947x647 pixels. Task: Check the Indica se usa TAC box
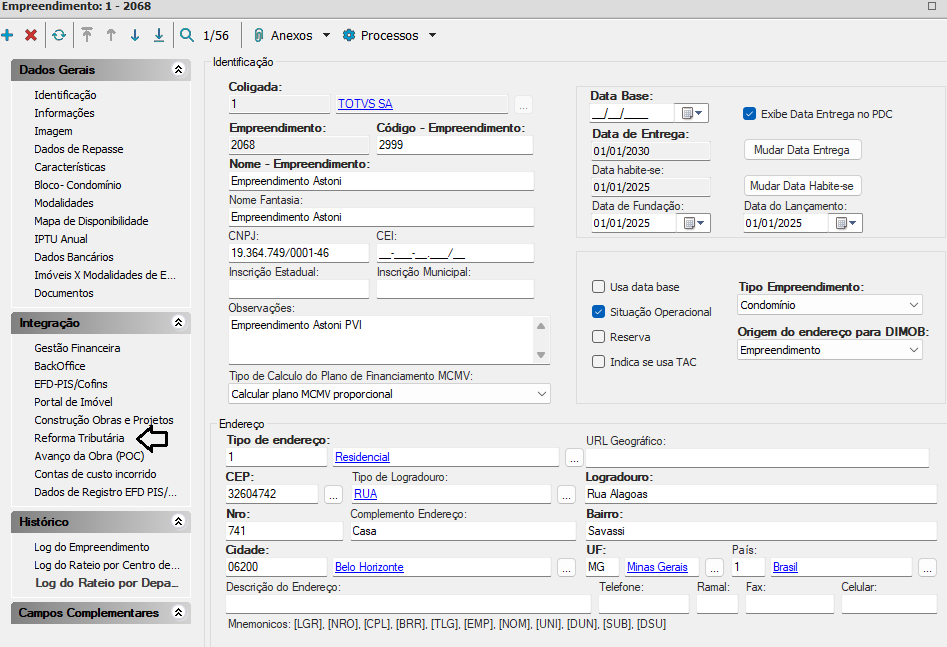(x=599, y=362)
